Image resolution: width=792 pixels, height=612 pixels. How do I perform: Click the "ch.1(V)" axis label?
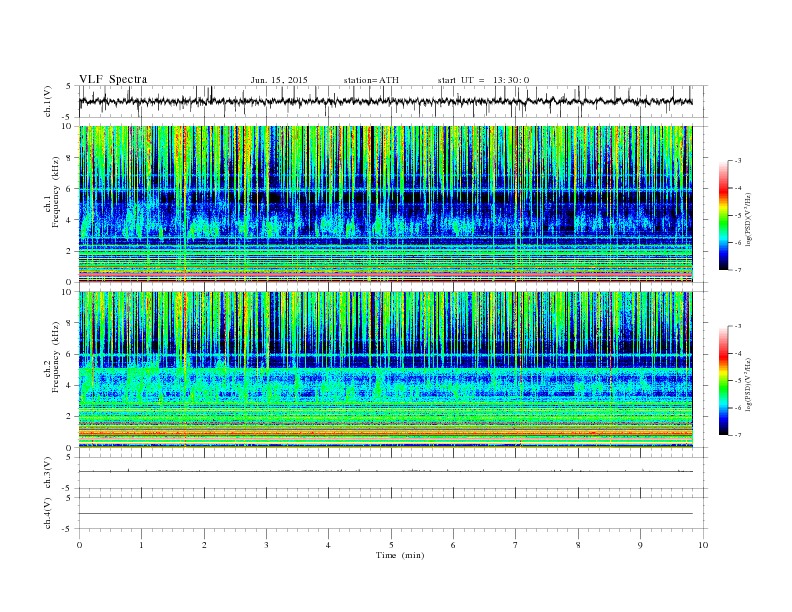point(48,101)
